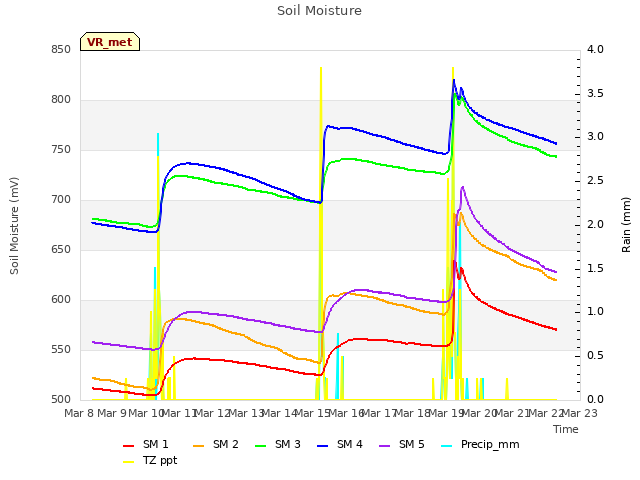Click the 700 left axis tick label

pos(61,200)
